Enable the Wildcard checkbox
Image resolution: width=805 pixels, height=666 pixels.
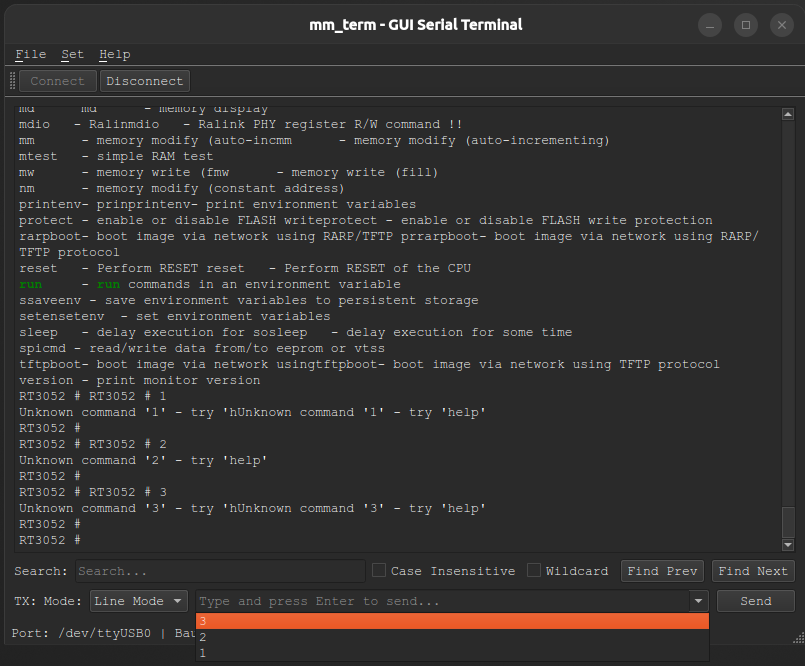tap(534, 570)
